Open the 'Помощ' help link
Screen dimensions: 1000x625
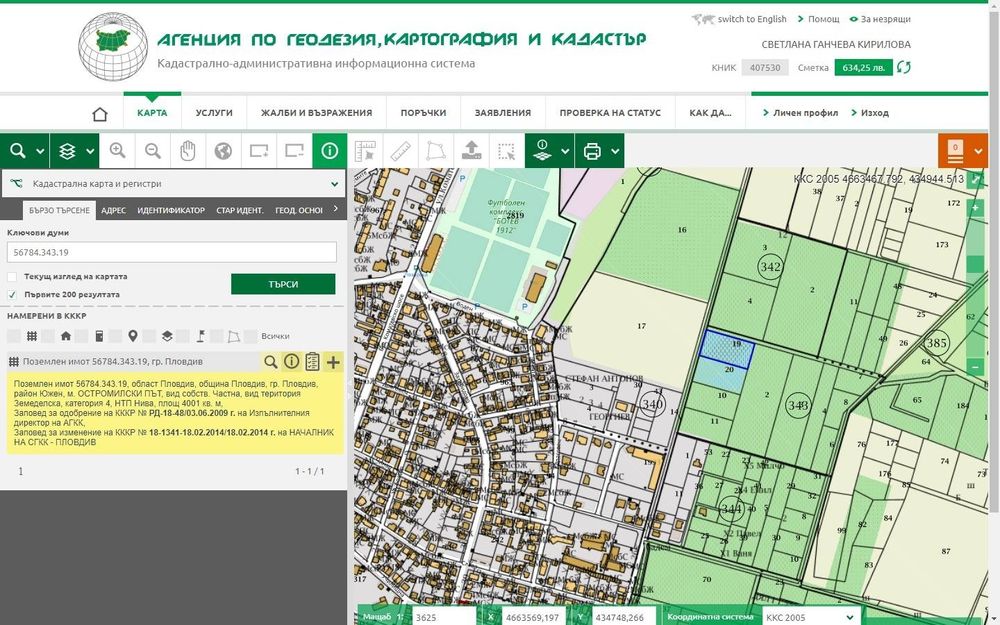pos(823,19)
